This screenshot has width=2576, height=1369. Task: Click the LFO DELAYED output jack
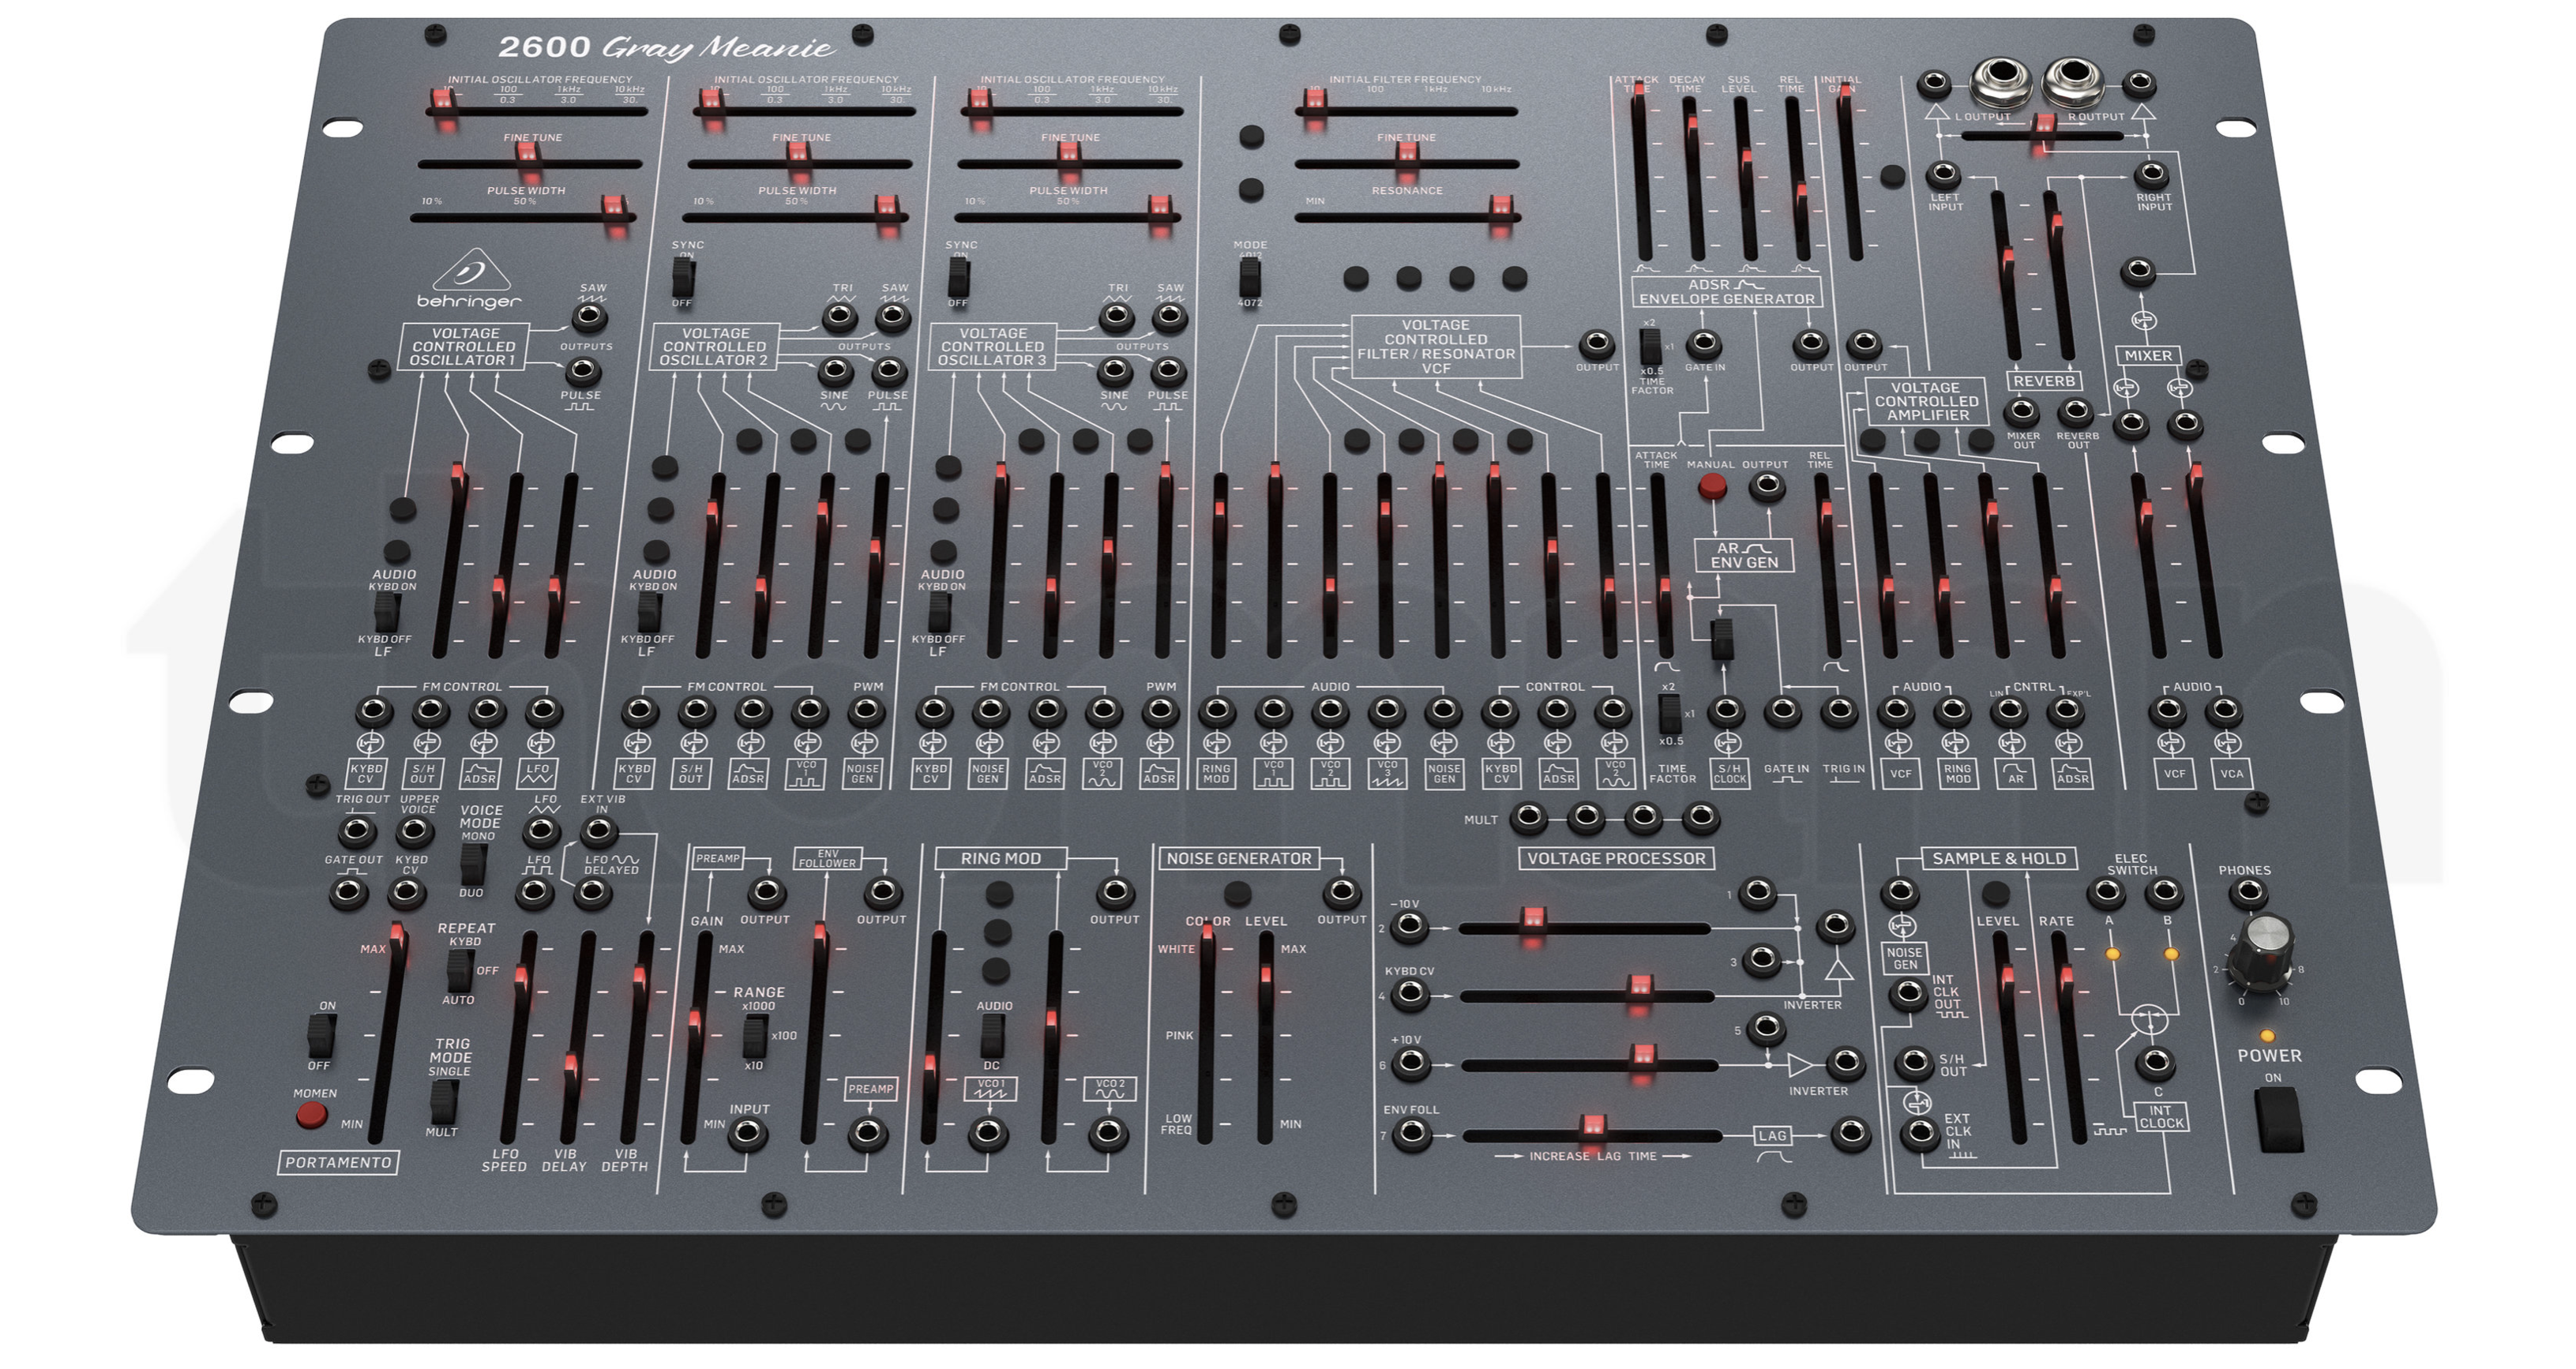coord(593,891)
